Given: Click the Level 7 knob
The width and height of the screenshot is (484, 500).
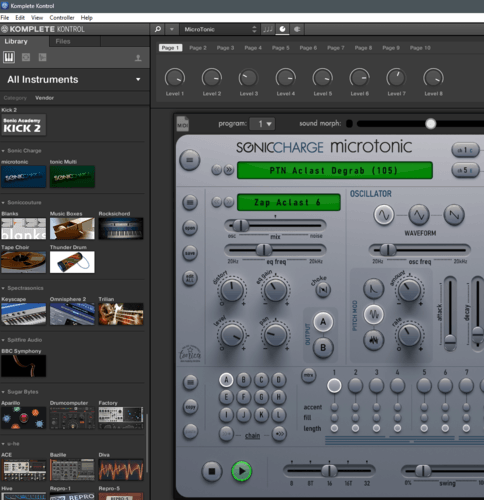Looking at the screenshot, I should point(396,78).
